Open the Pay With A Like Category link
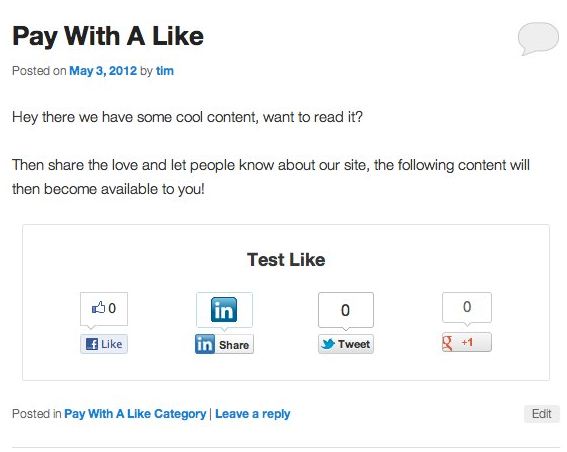 135,414
